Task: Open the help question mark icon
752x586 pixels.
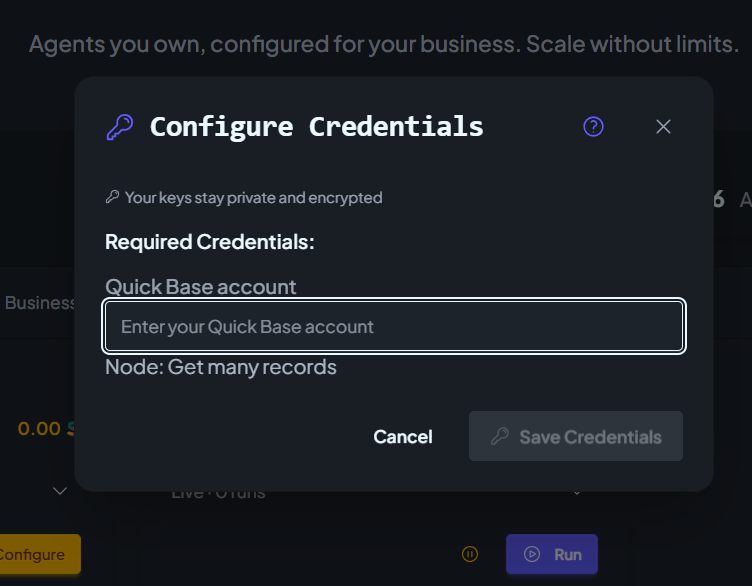Action: pyautogui.click(x=593, y=127)
